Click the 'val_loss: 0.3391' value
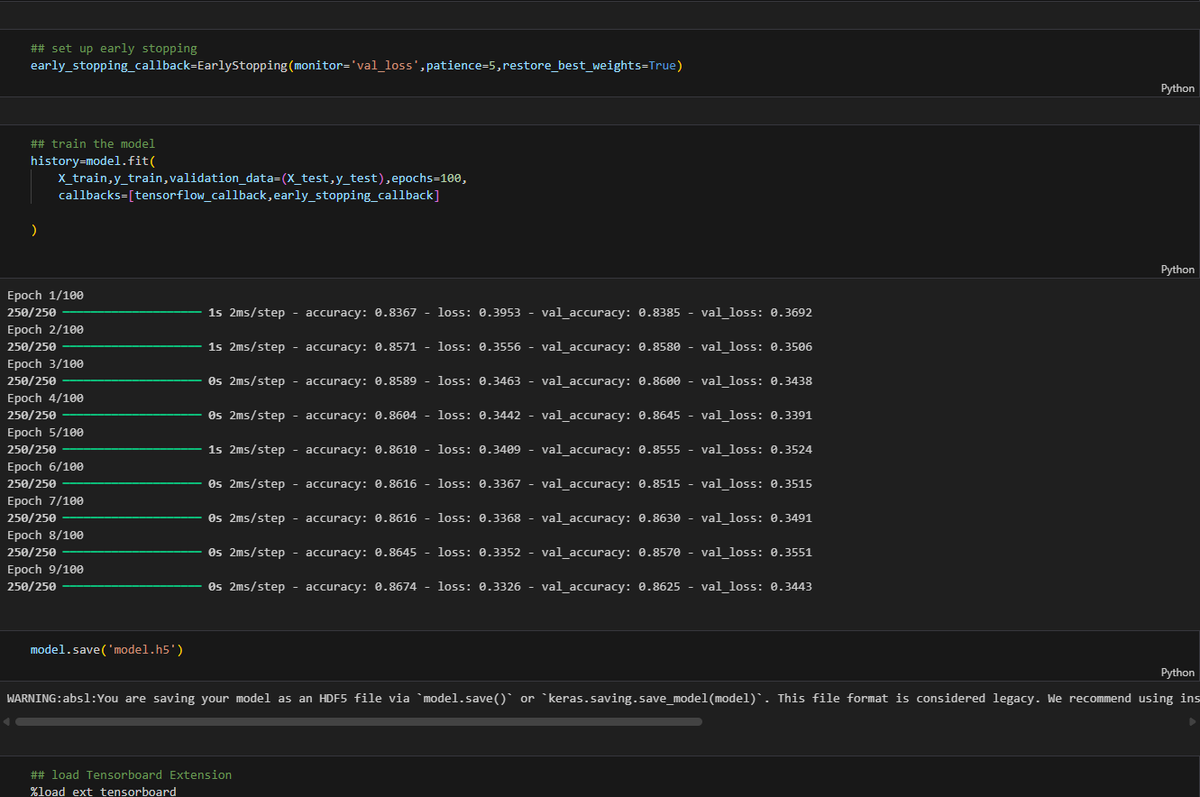 point(757,415)
